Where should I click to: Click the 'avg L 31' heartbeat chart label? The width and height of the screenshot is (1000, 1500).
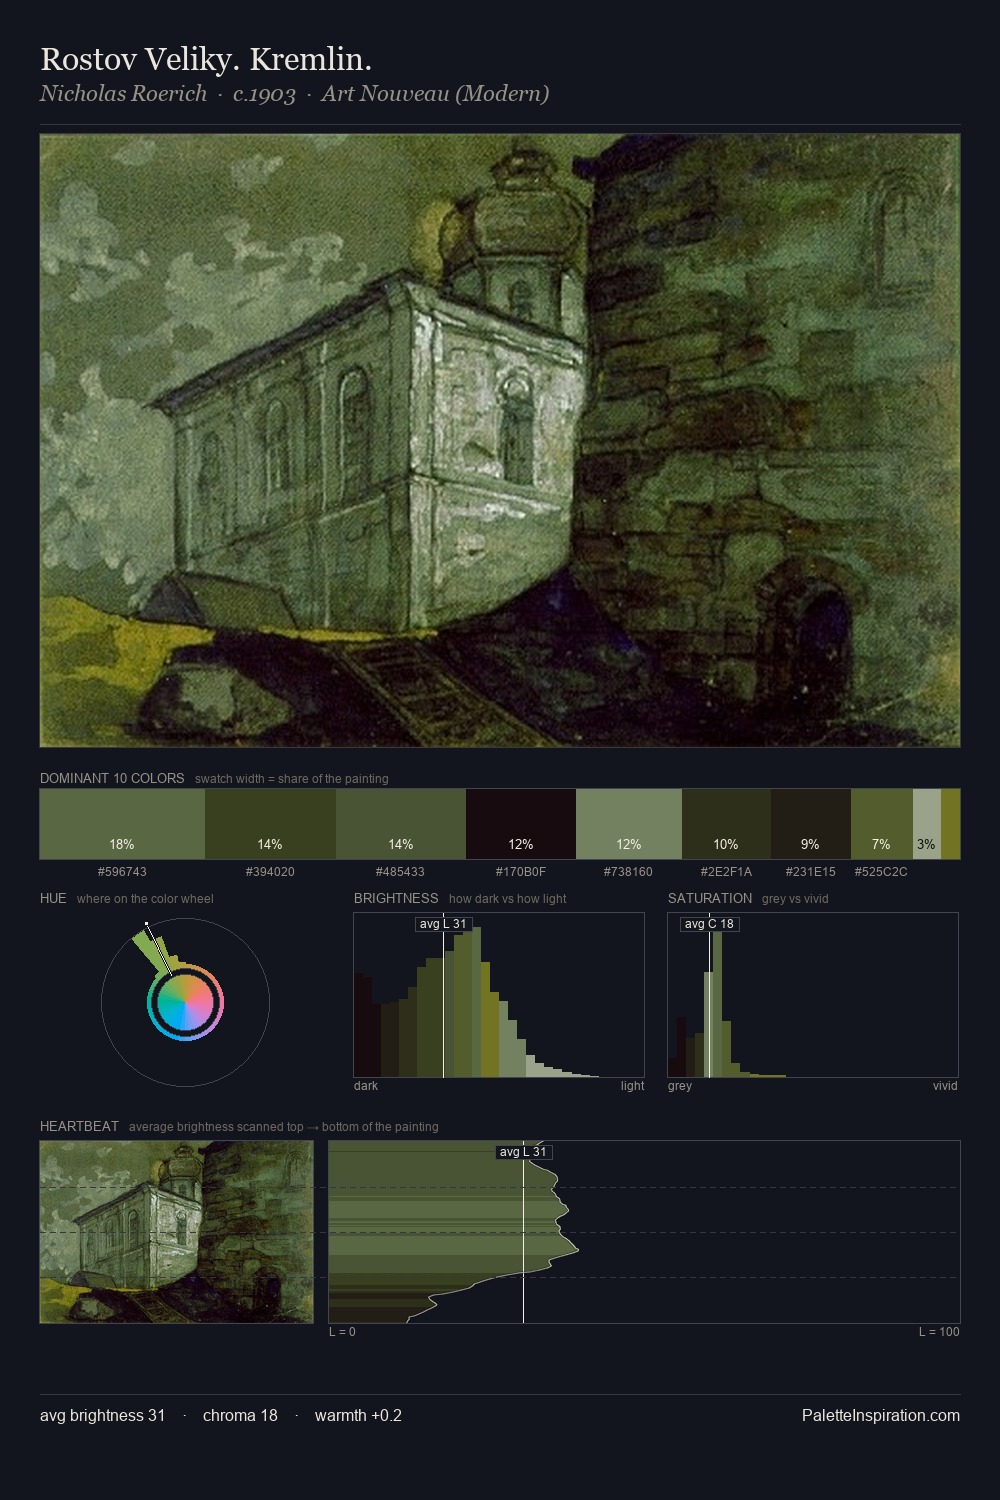(x=524, y=1152)
